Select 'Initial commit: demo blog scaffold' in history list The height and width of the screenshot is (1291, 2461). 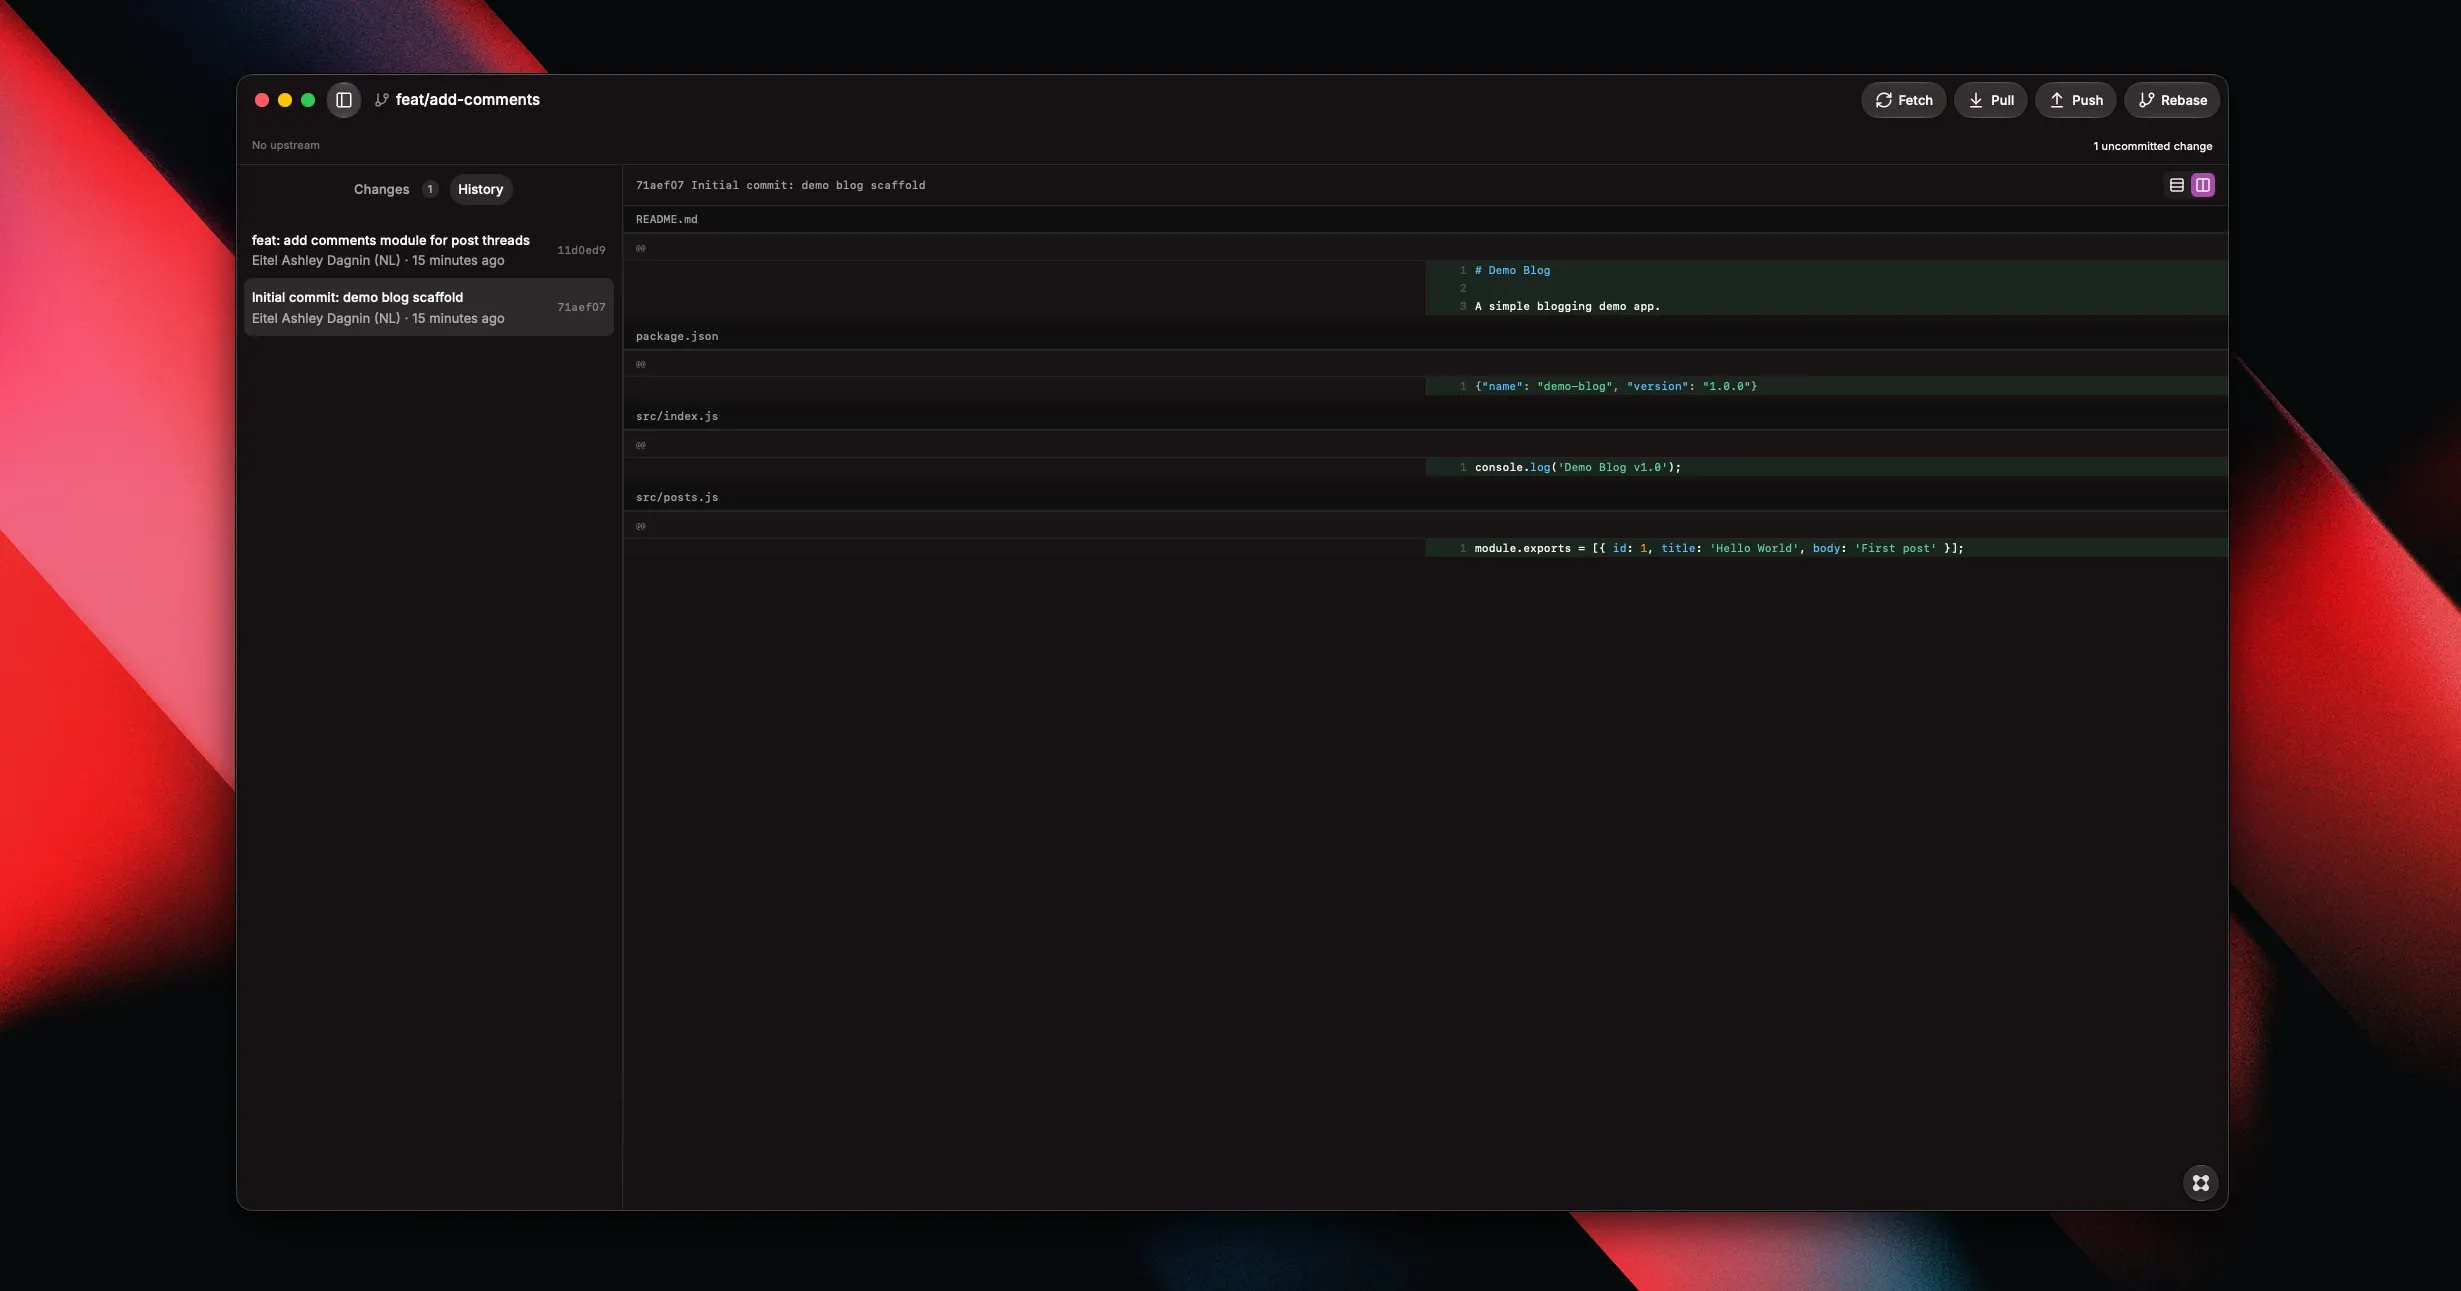(428, 307)
